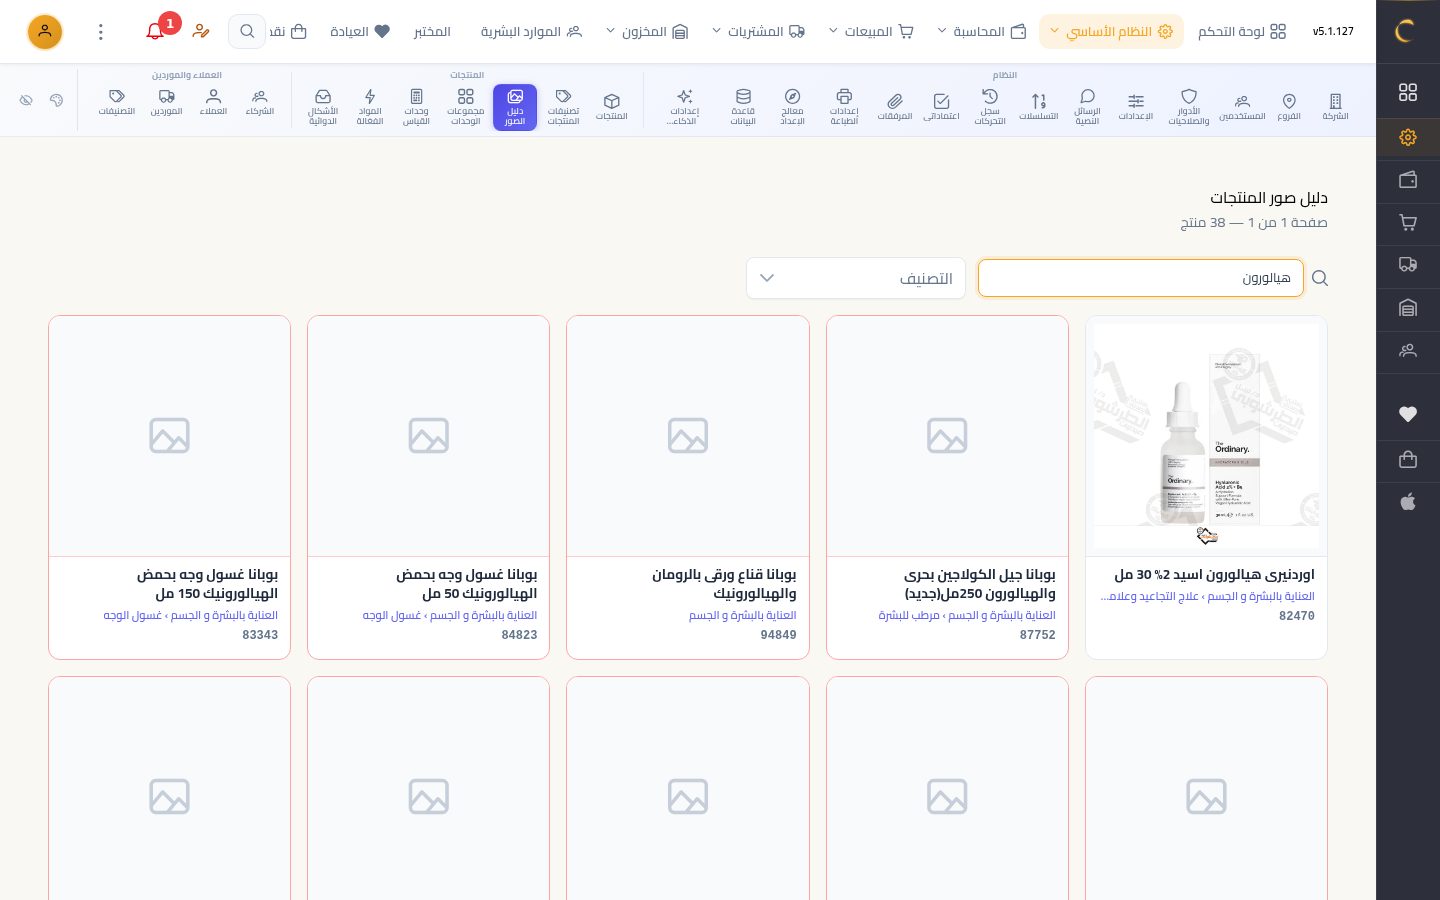Open the right sidebar shopping cart icon
This screenshot has width=1440, height=900.
[x=1408, y=223]
